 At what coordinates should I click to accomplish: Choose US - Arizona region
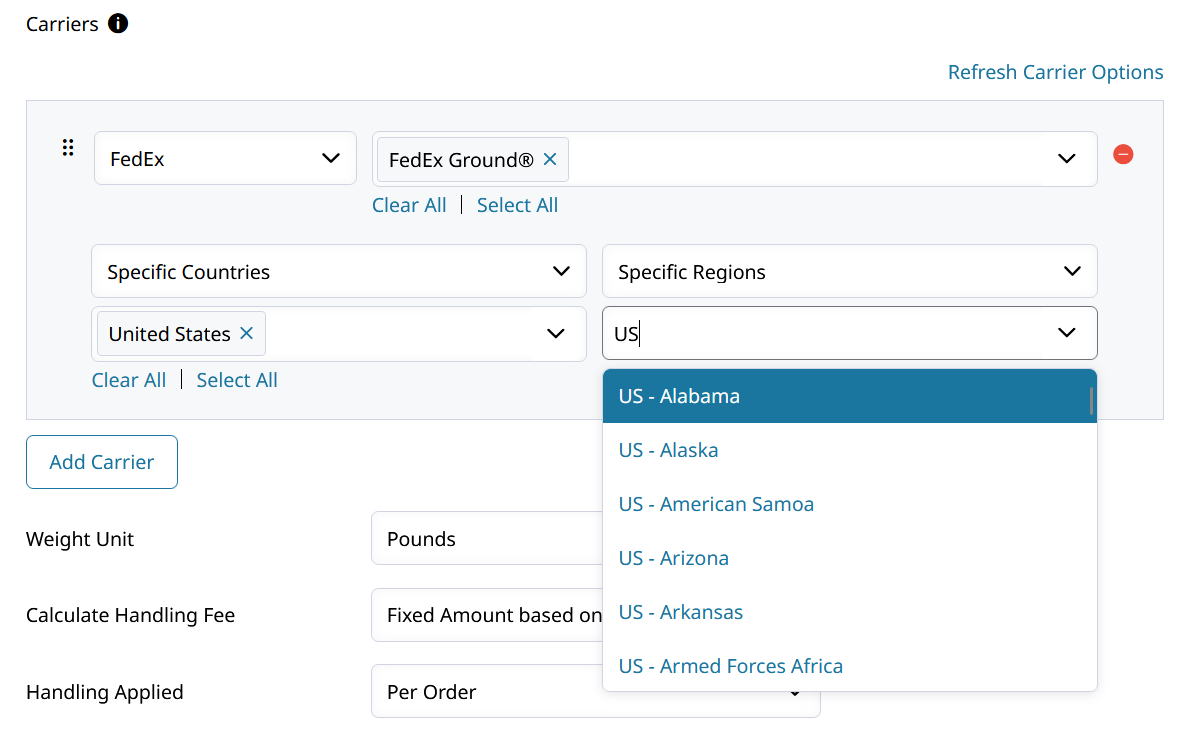pos(849,558)
